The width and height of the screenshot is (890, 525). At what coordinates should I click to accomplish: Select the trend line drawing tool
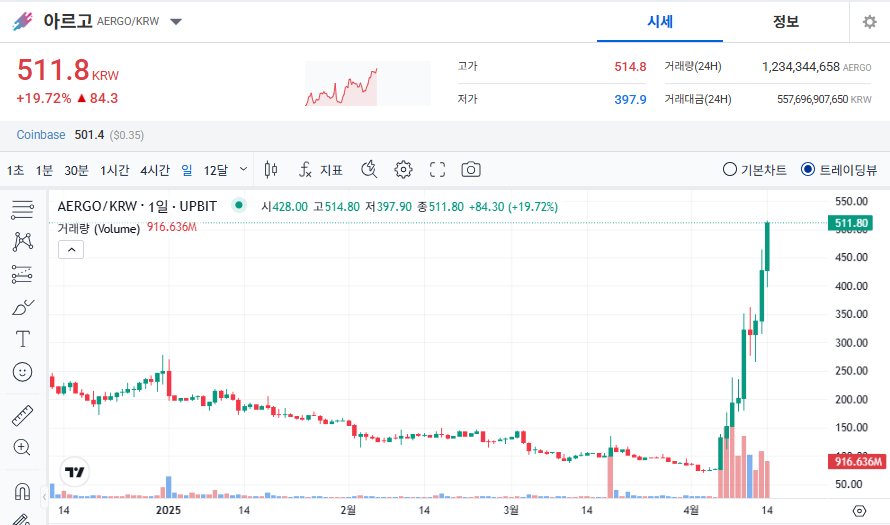coord(22,242)
